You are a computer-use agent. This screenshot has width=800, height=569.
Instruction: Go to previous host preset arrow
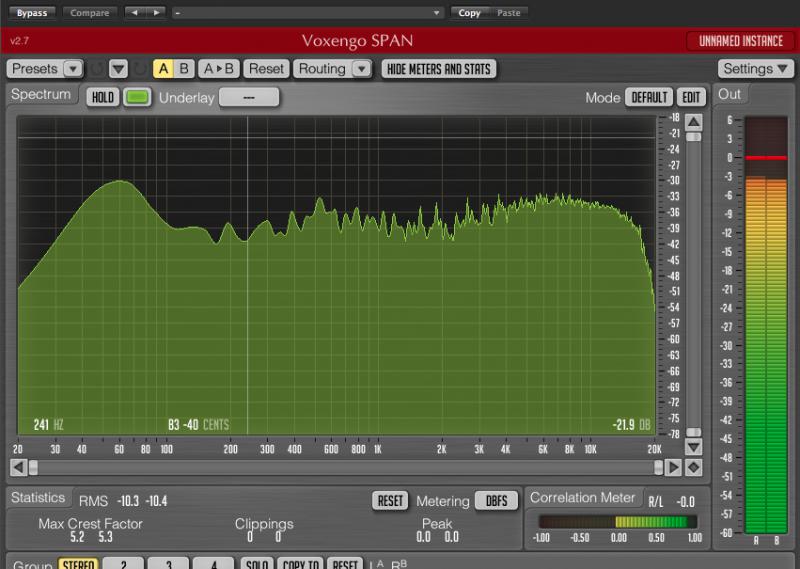pos(135,13)
